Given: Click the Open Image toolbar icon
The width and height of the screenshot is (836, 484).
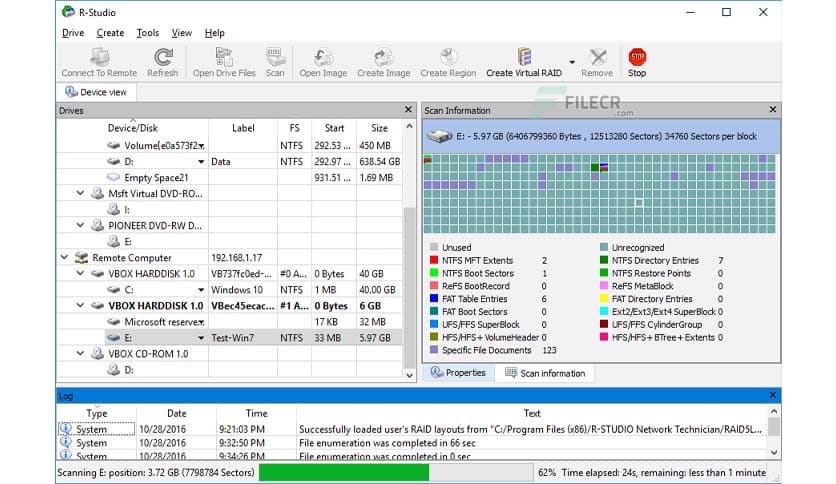Looking at the screenshot, I should pos(323,58).
